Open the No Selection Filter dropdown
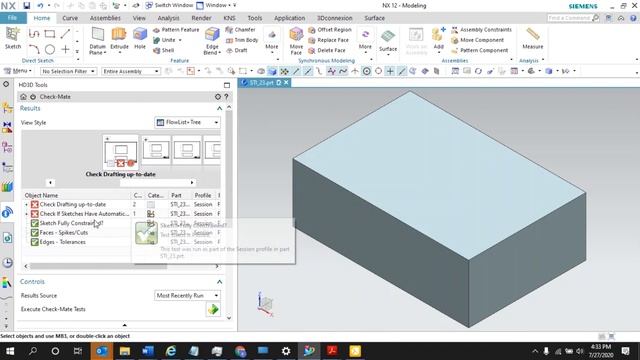Screen dimensions: 640x360 tap(68, 71)
